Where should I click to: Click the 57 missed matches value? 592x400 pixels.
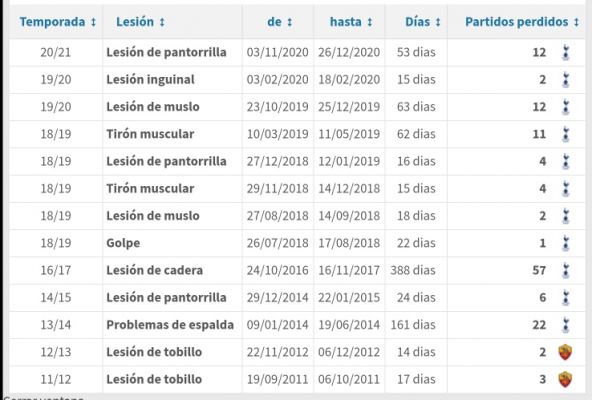539,270
